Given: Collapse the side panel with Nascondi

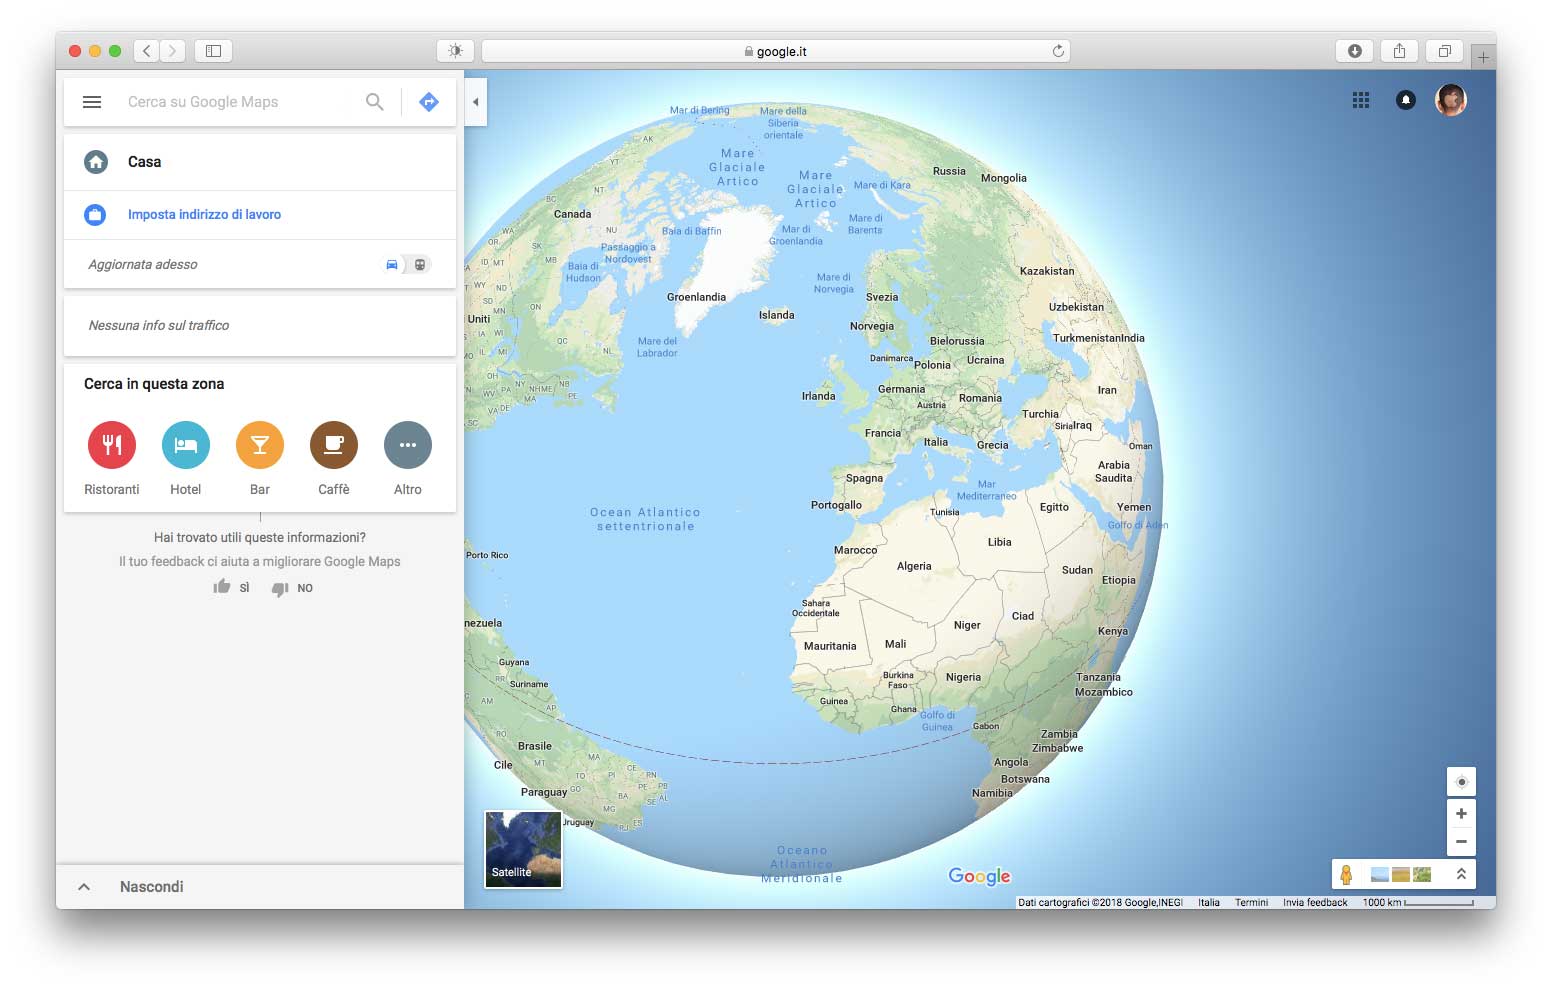Looking at the screenshot, I should (x=150, y=886).
